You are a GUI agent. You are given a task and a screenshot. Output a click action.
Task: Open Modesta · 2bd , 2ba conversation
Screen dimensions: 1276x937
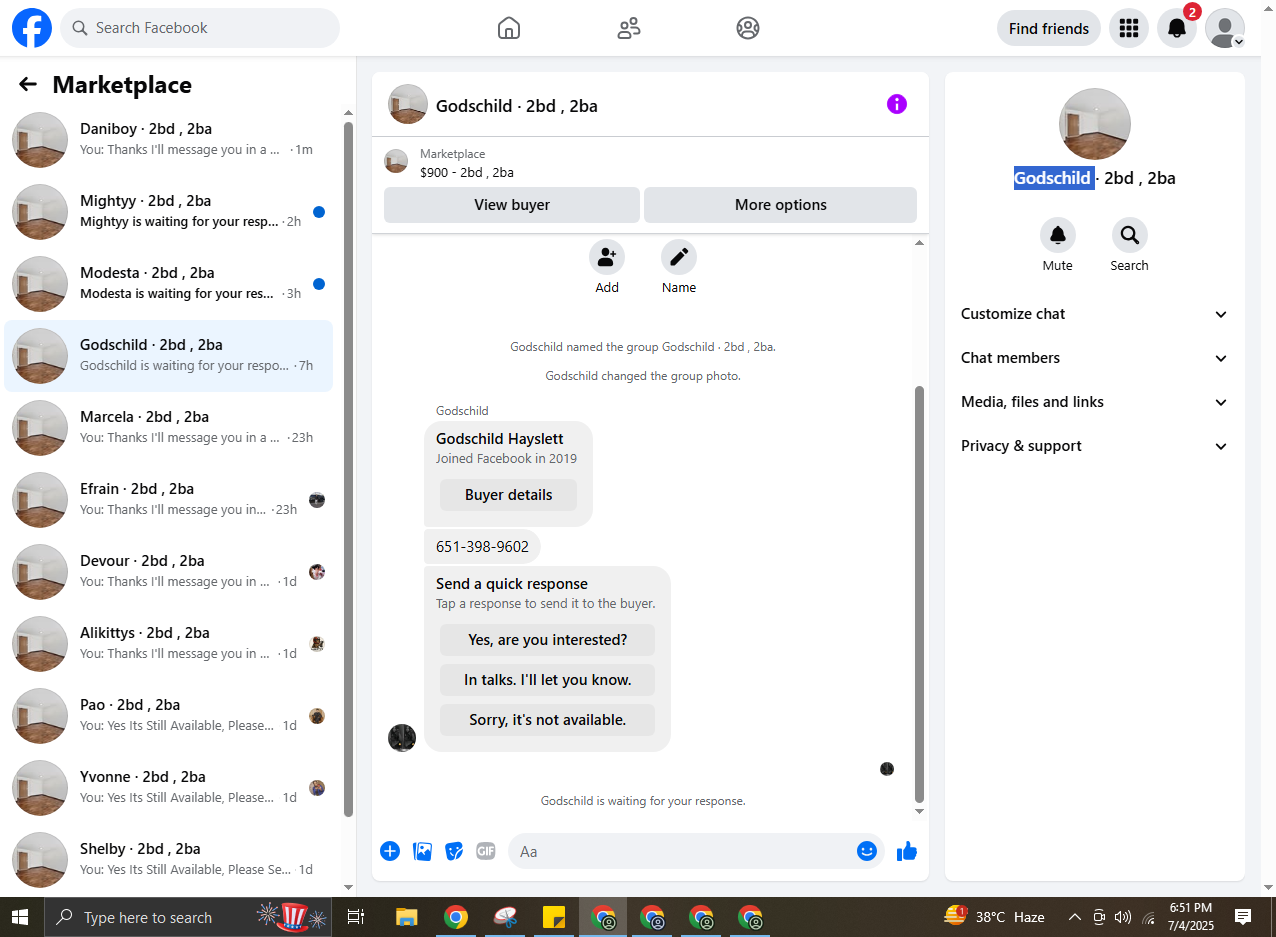pos(169,284)
